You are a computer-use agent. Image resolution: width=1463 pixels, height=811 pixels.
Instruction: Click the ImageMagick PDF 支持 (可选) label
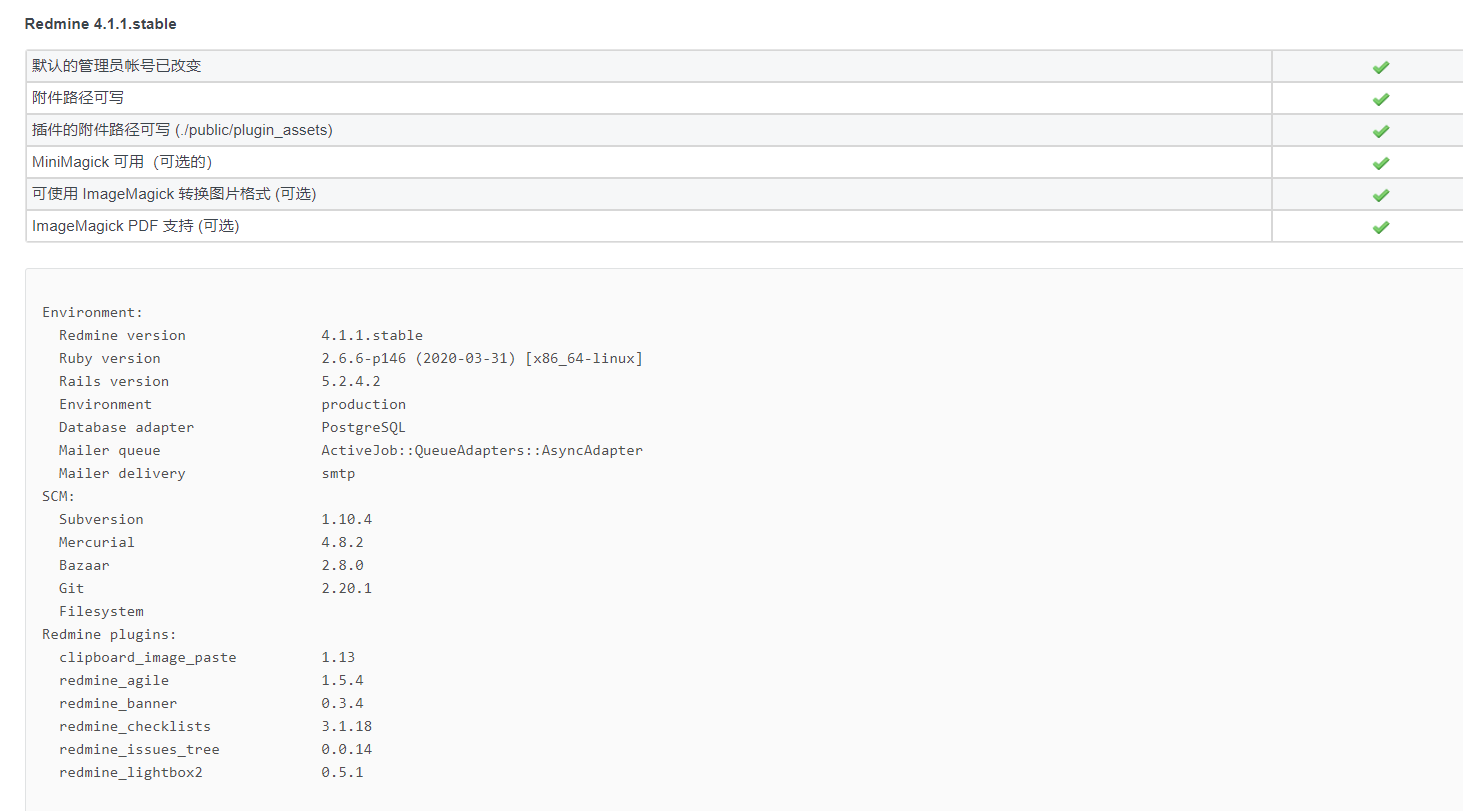click(x=135, y=226)
